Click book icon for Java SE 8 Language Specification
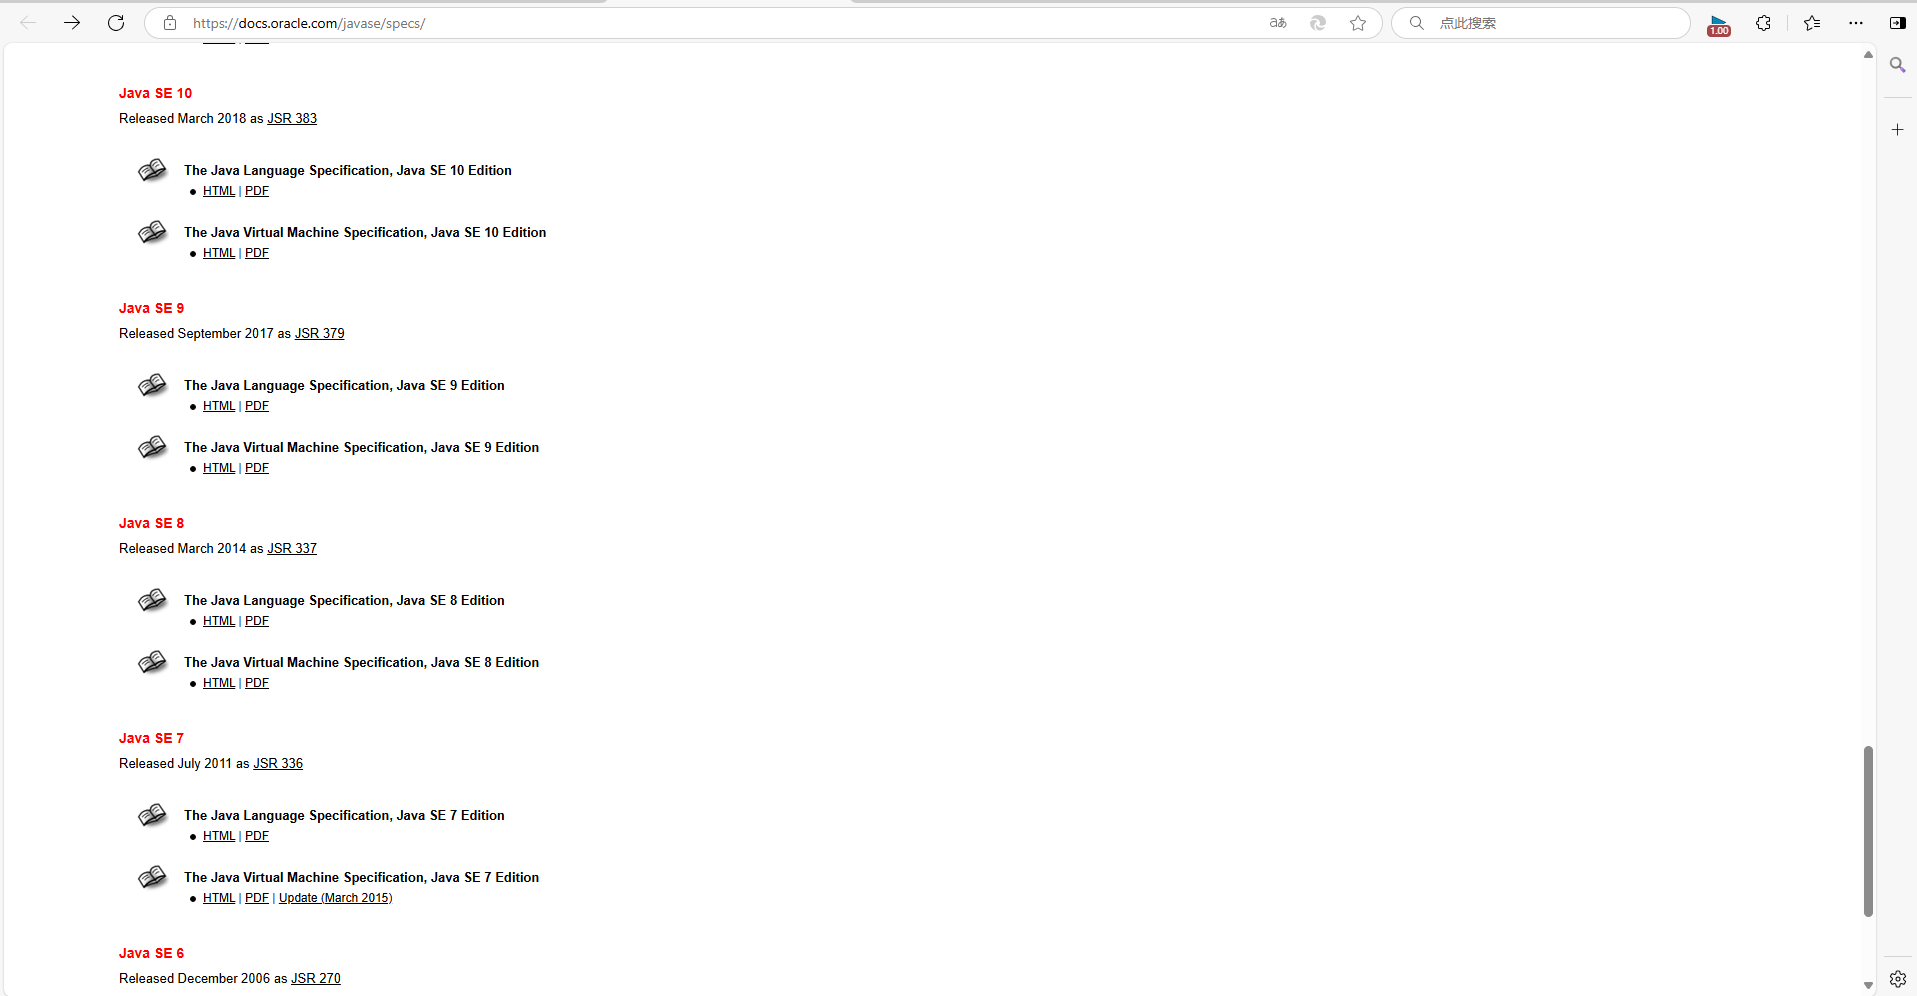The height and width of the screenshot is (996, 1917). tap(152, 600)
